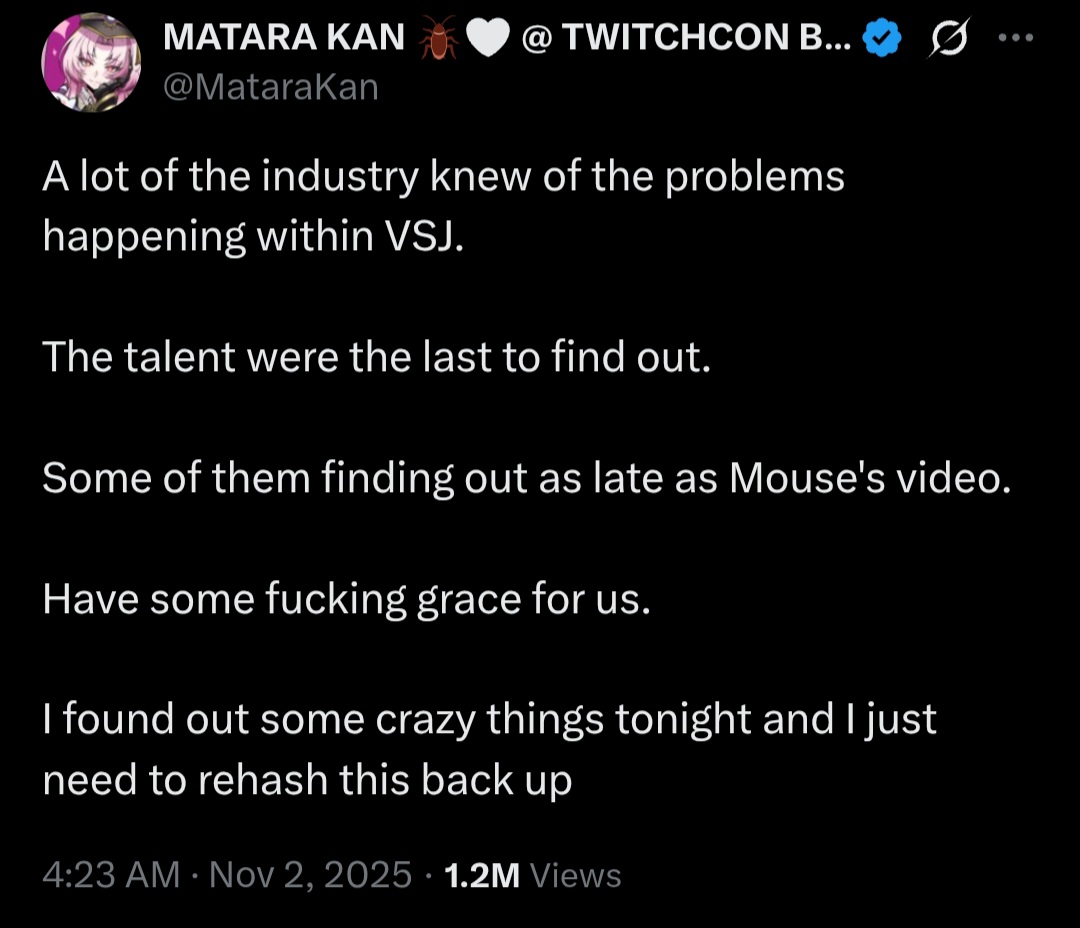Click the "need to rehash this back up" line
The height and width of the screenshot is (928, 1080).
307,780
